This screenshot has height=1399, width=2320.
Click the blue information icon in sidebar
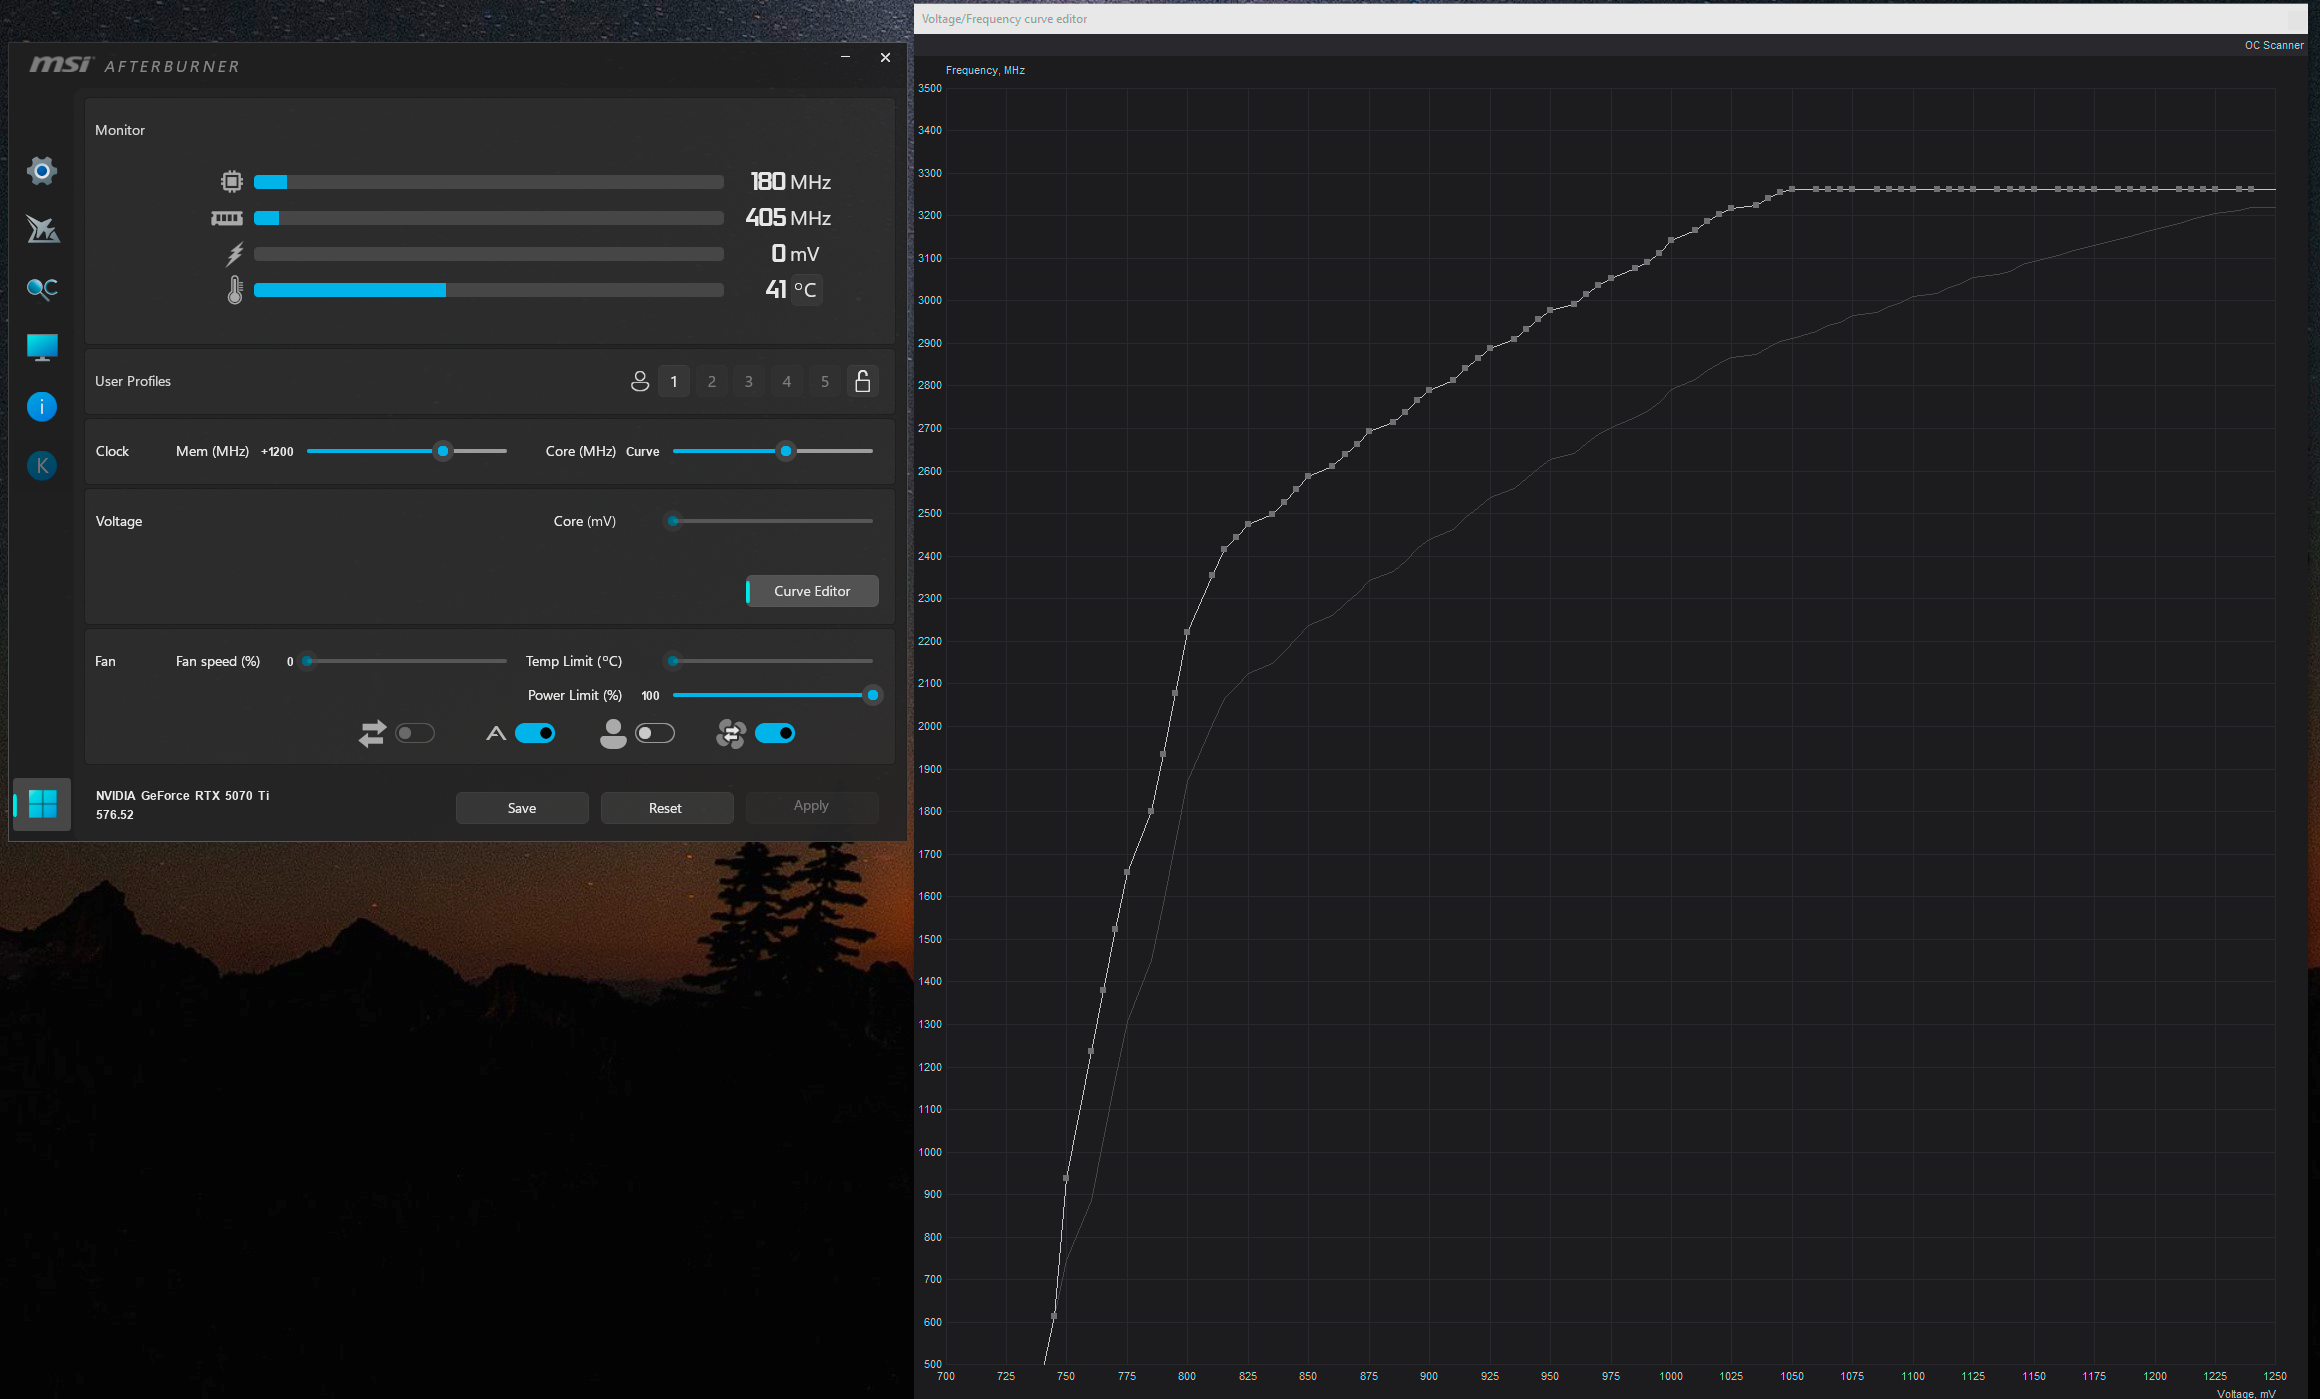pos(42,406)
